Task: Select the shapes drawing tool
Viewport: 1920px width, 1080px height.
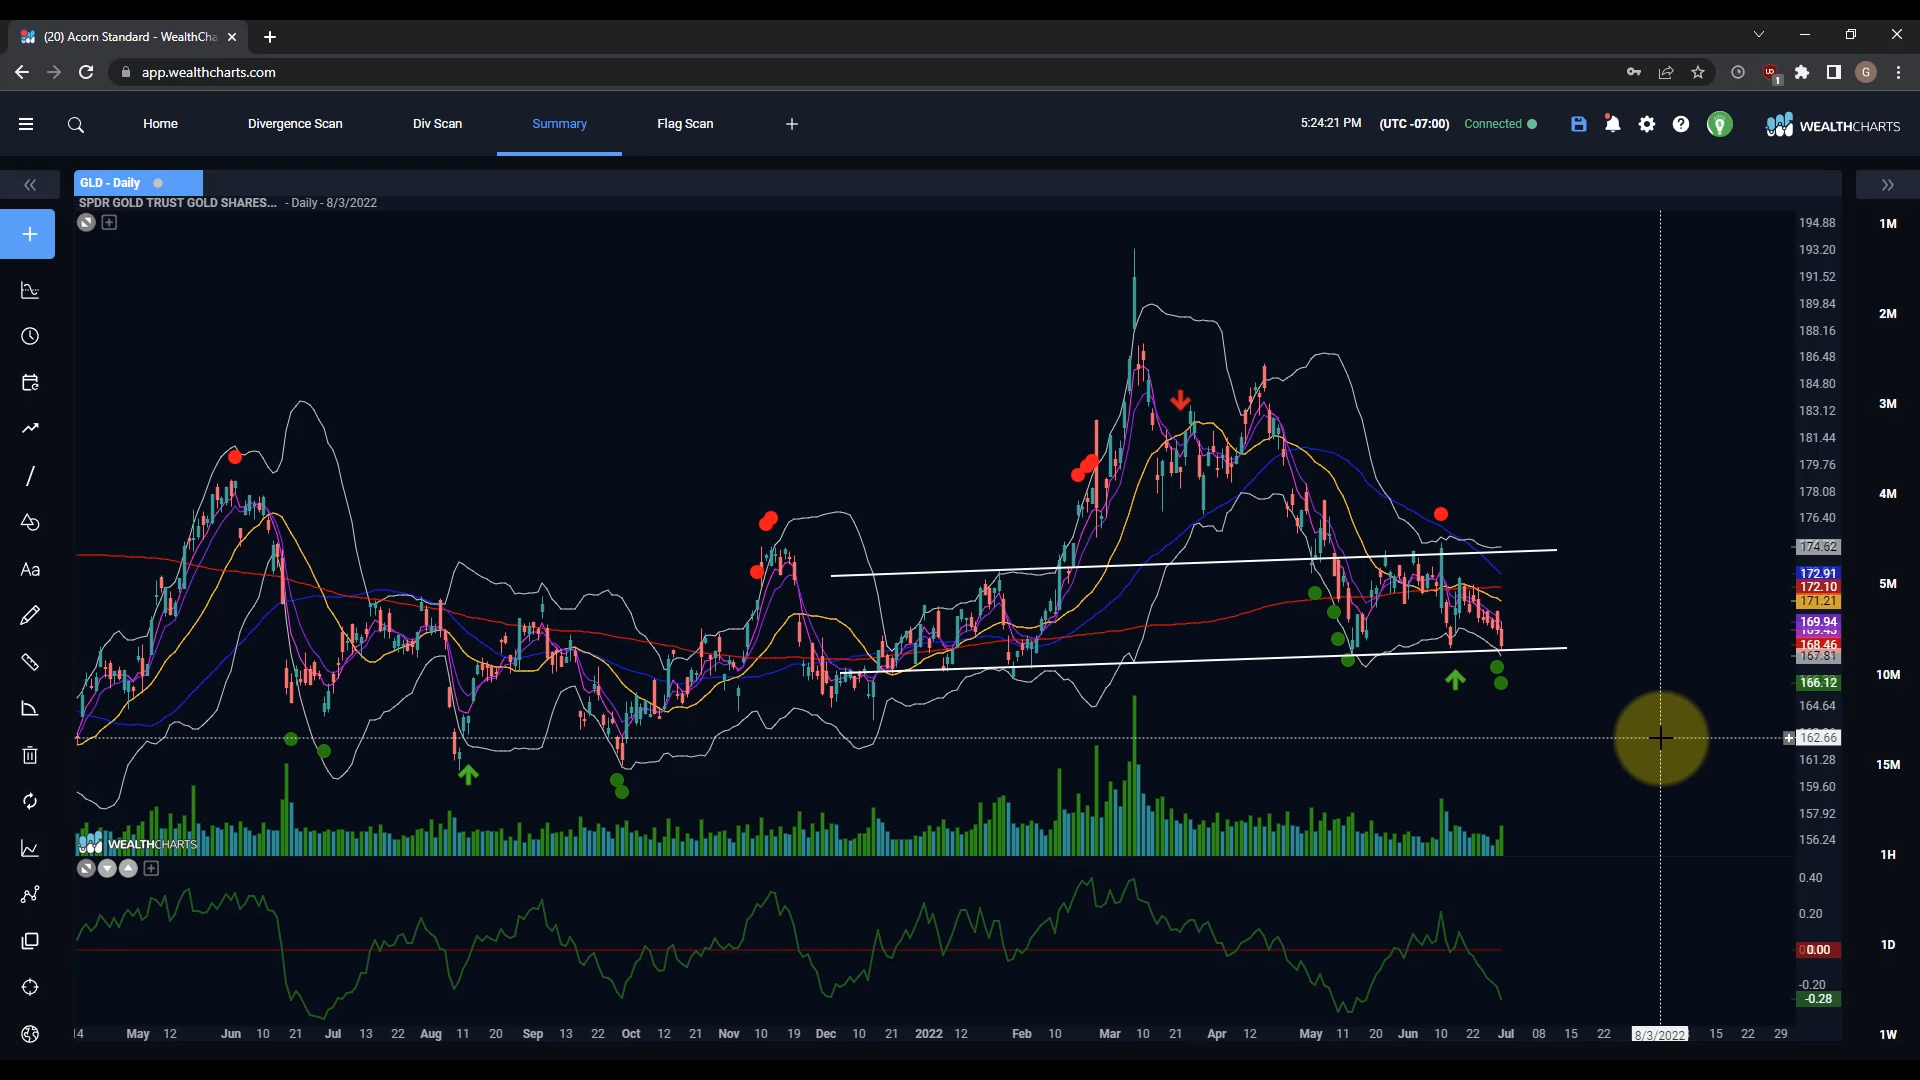Action: 30,523
